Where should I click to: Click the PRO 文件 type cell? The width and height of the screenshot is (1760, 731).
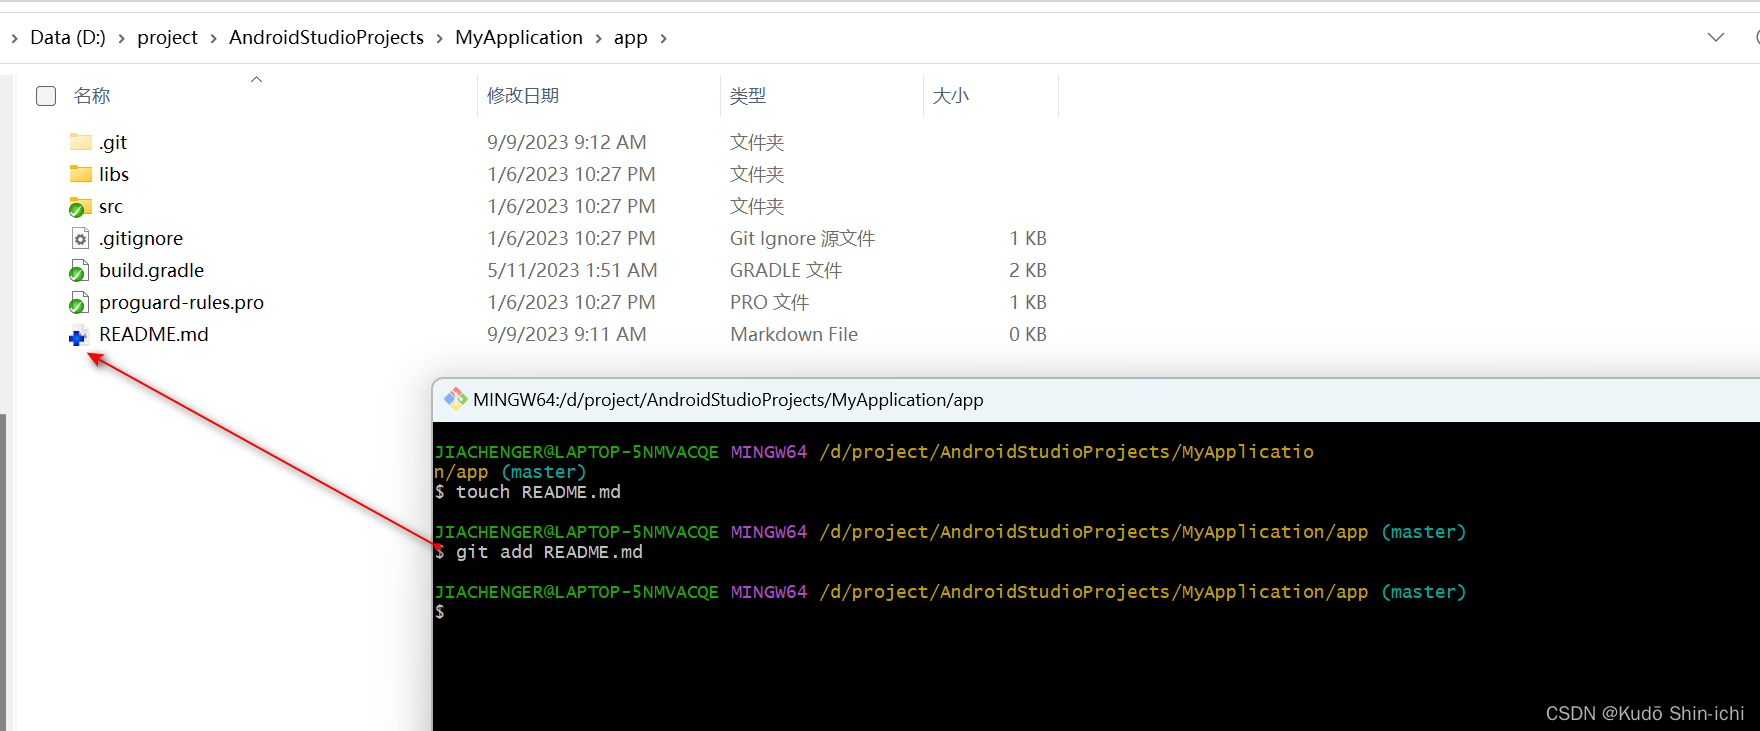pyautogui.click(x=769, y=302)
